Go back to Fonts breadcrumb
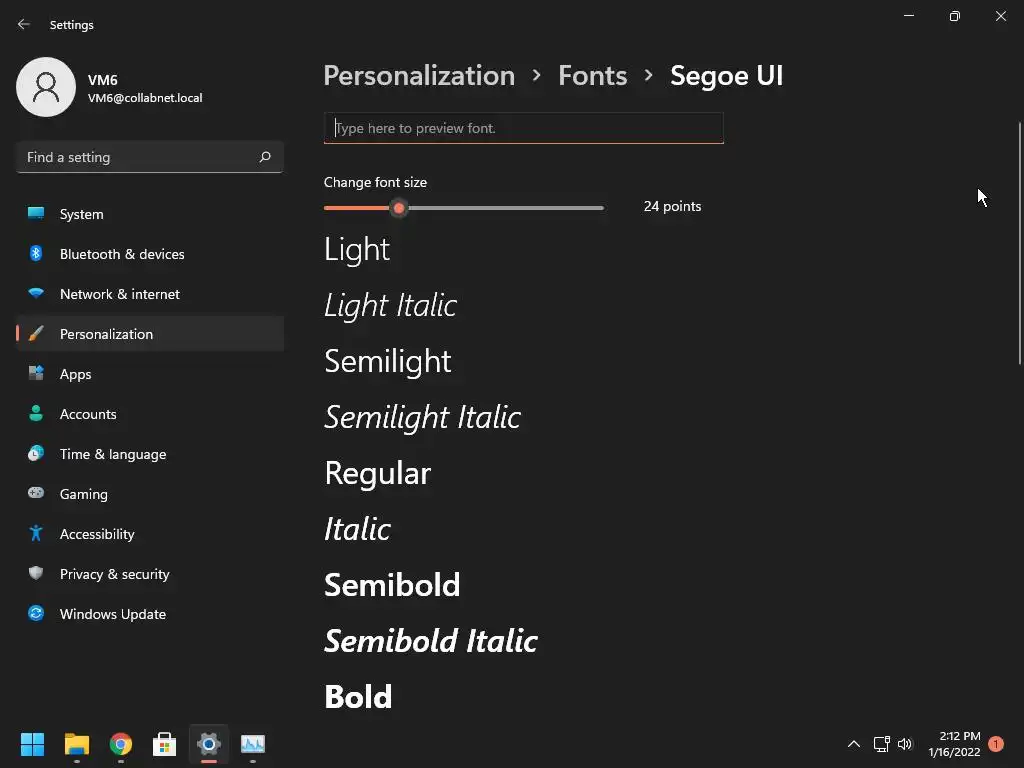This screenshot has height=768, width=1024. pyautogui.click(x=592, y=76)
